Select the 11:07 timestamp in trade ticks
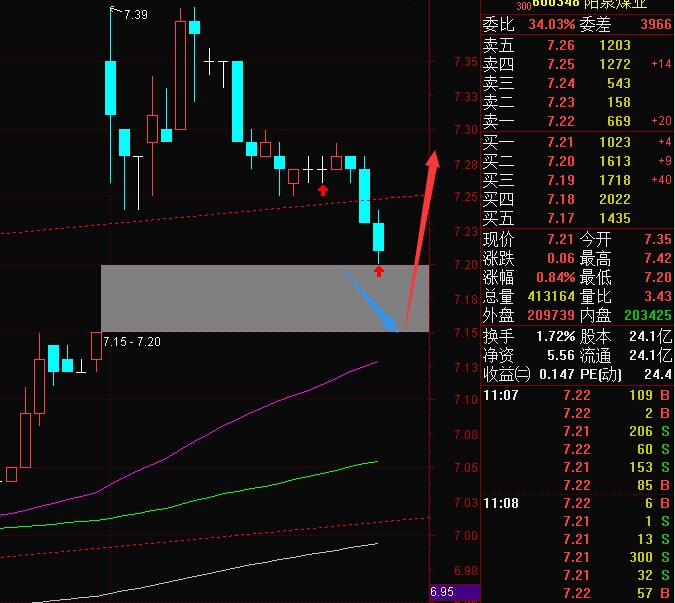This screenshot has width=675, height=603. [x=501, y=395]
